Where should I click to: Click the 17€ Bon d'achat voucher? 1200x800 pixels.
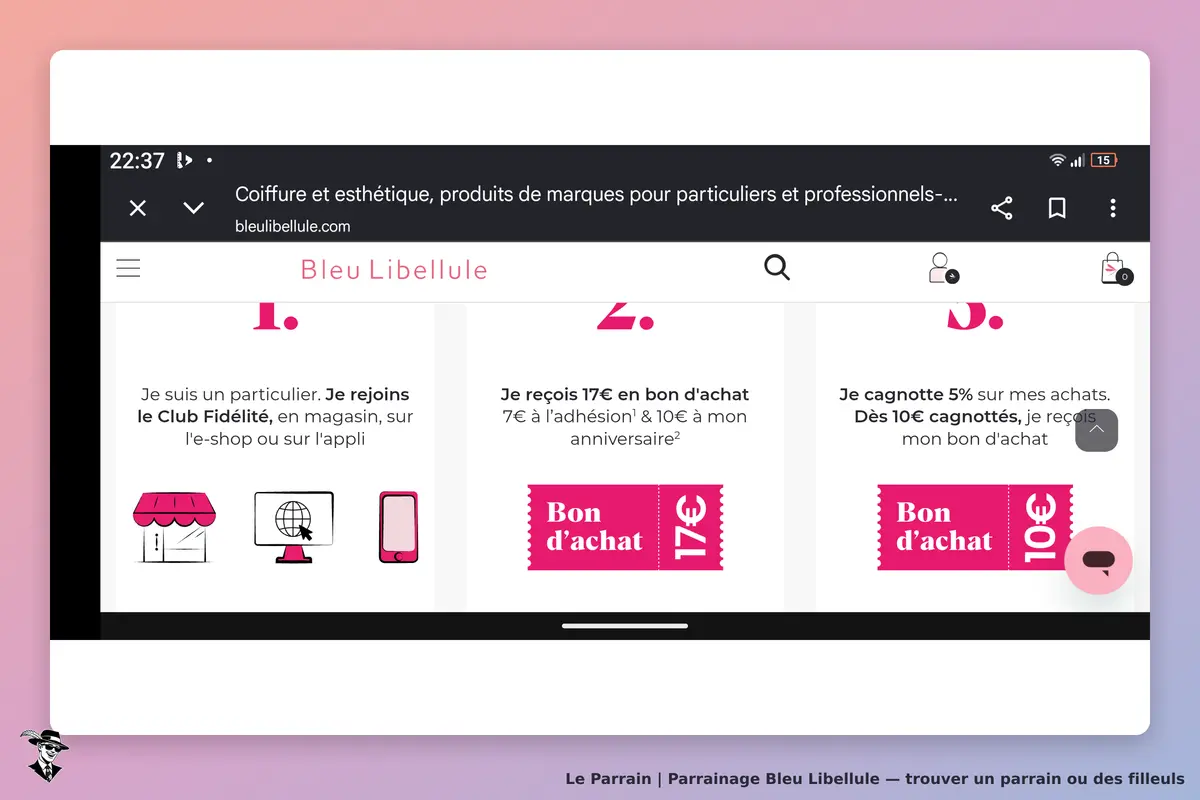click(625, 527)
